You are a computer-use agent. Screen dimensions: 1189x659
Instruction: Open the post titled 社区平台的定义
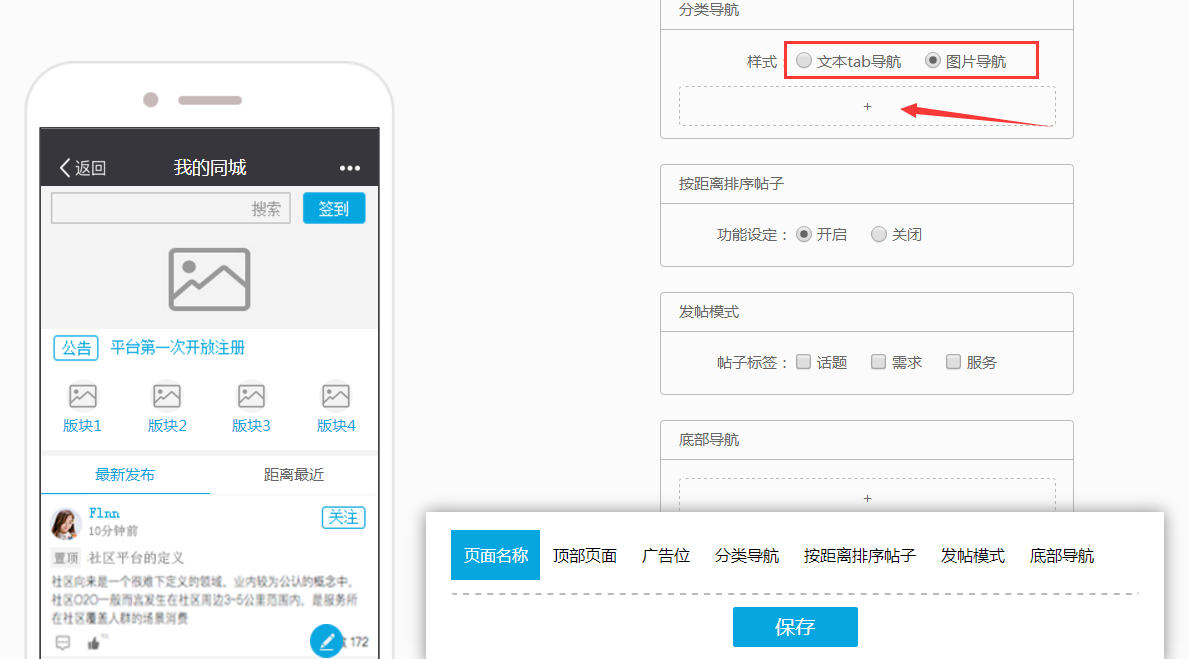136,558
